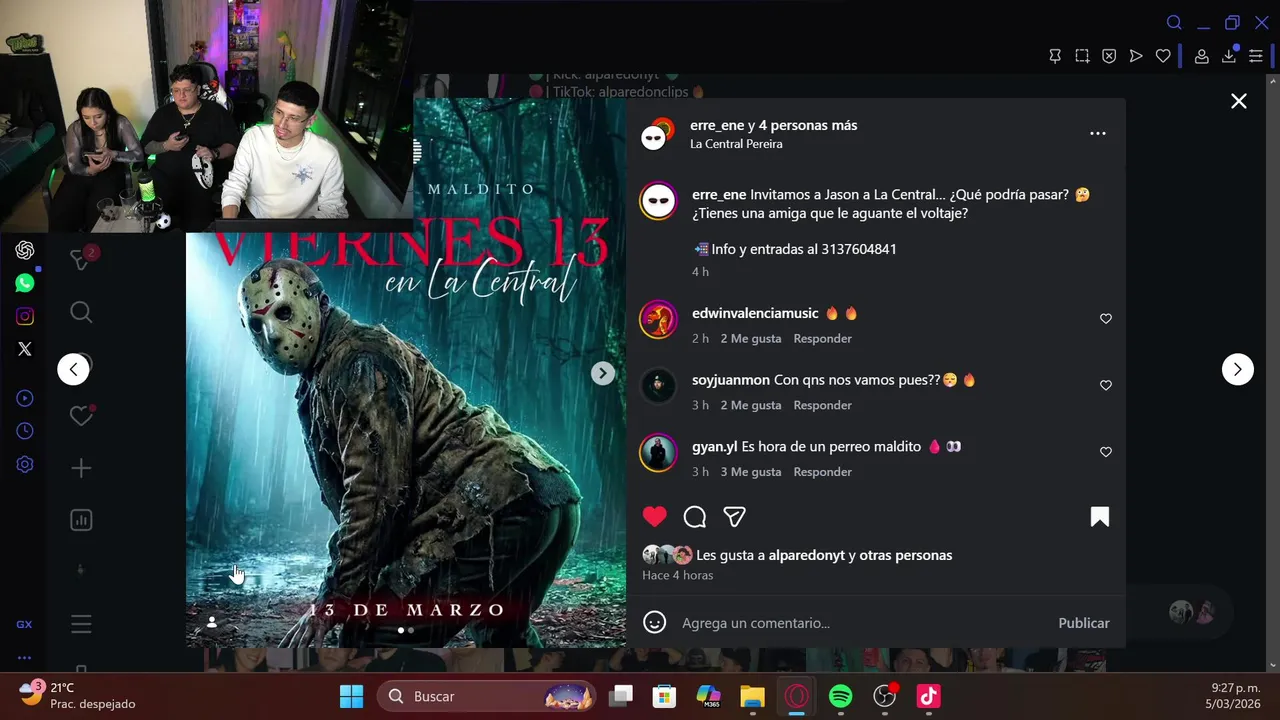This screenshot has height=720, width=1280.
Task: Open 'La Central Pereira' location link
Action: [736, 144]
